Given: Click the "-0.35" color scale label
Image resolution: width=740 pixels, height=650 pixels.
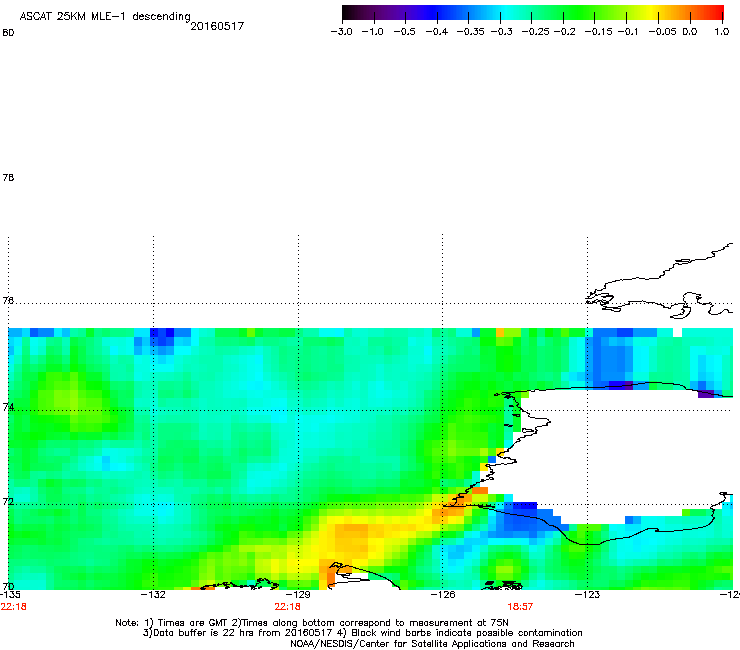Looking at the screenshot, I should pos(470,32).
